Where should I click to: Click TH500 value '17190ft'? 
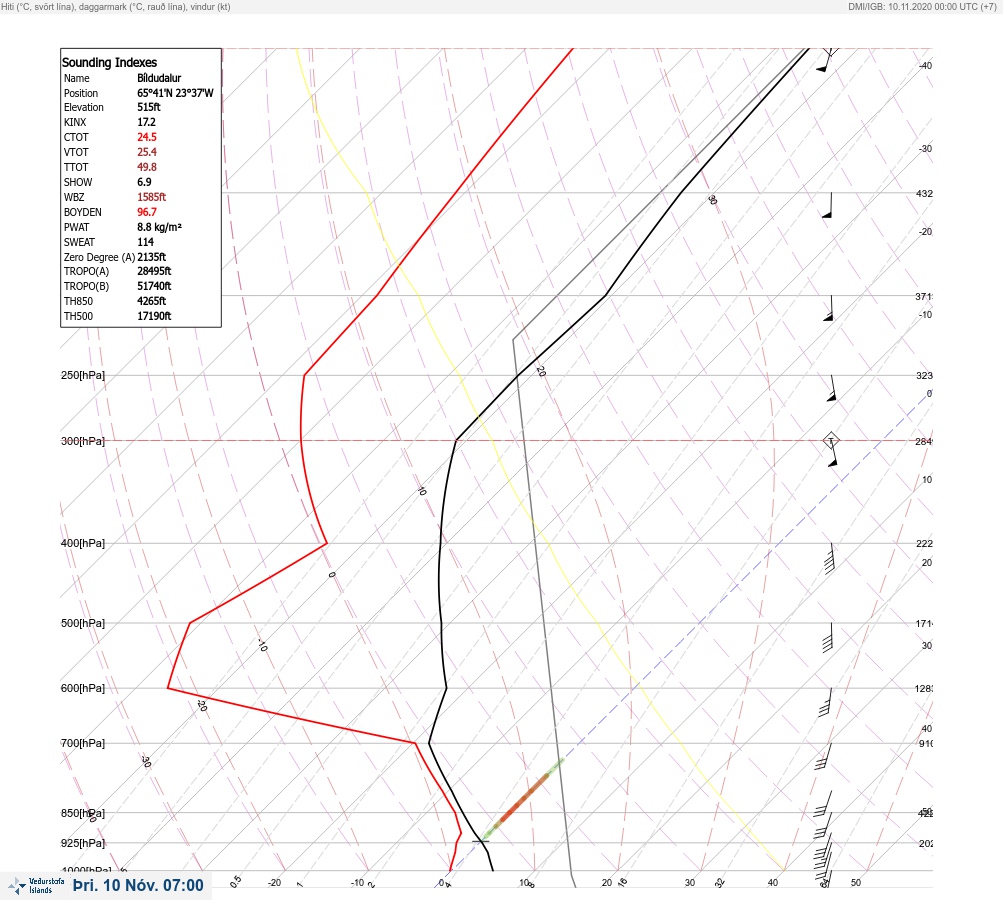154,316
